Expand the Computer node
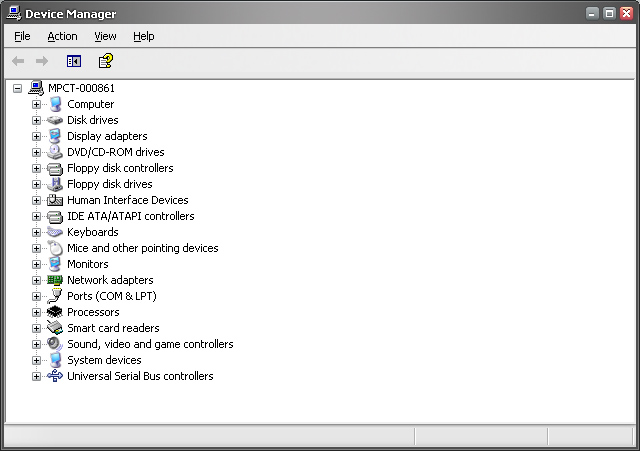 coord(36,104)
